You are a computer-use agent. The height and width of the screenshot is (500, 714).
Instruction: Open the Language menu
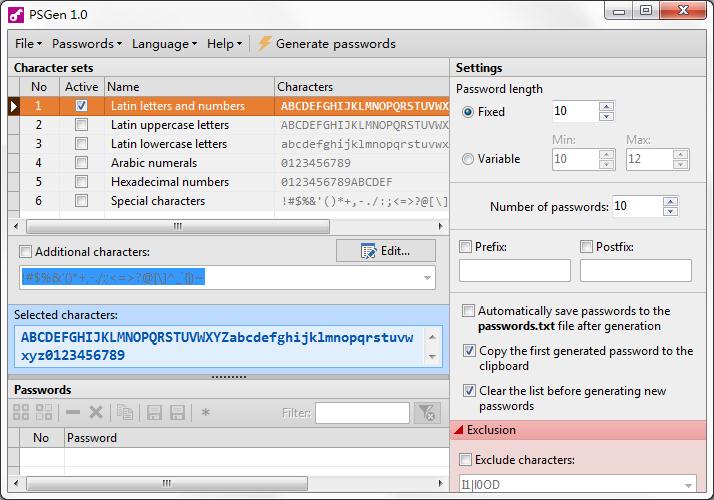[164, 44]
